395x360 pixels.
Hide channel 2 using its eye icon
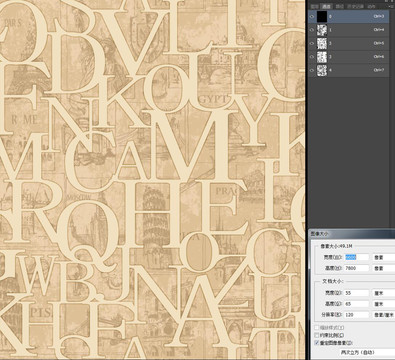[x=312, y=43]
